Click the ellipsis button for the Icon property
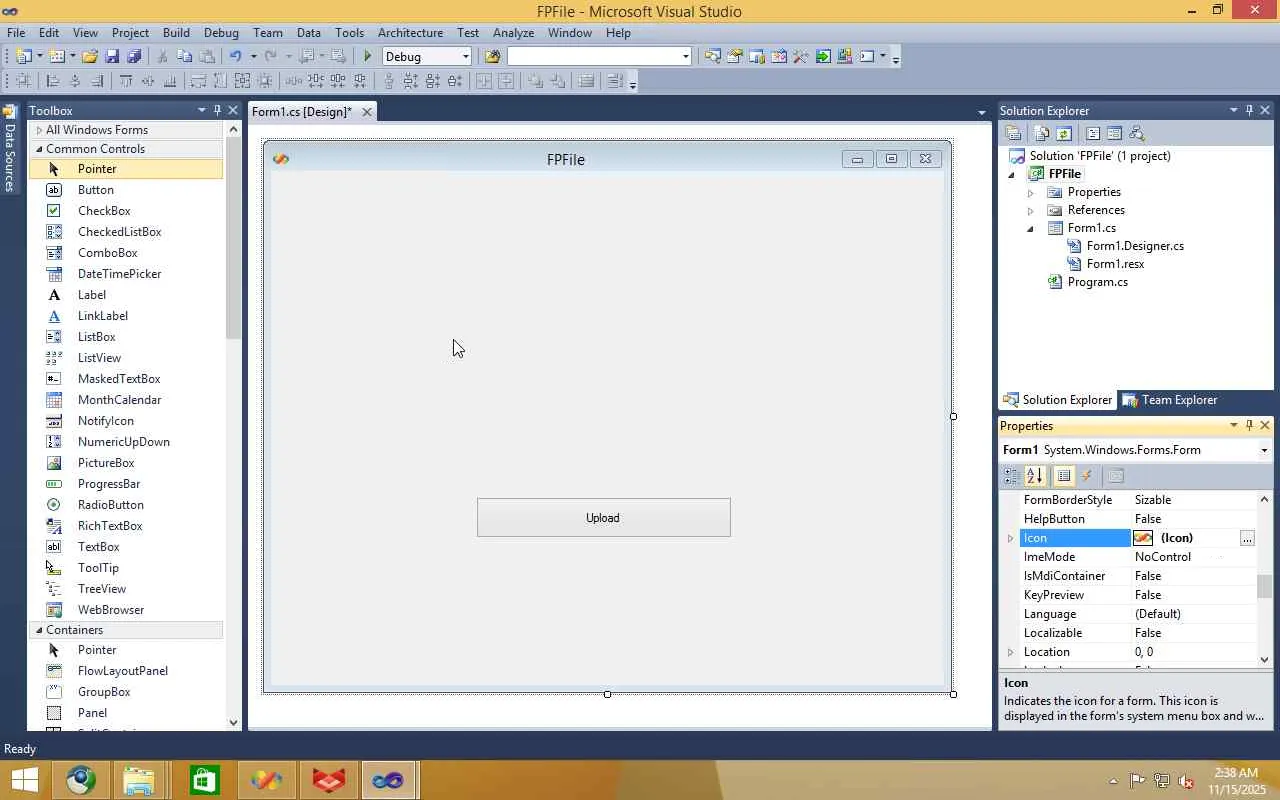Image resolution: width=1280 pixels, height=800 pixels. pos(1247,539)
